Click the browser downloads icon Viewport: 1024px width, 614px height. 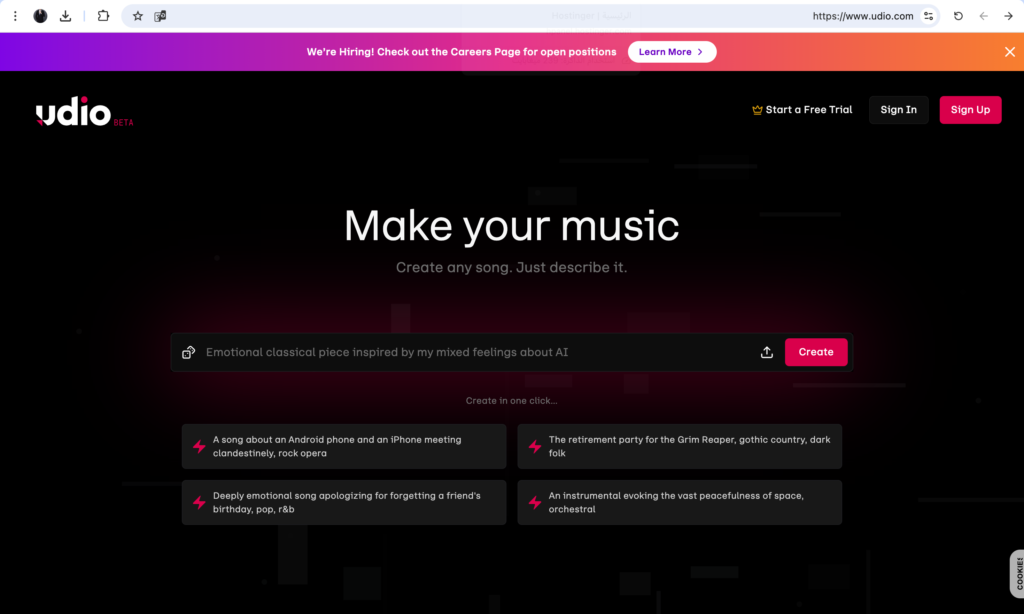pyautogui.click(x=66, y=16)
